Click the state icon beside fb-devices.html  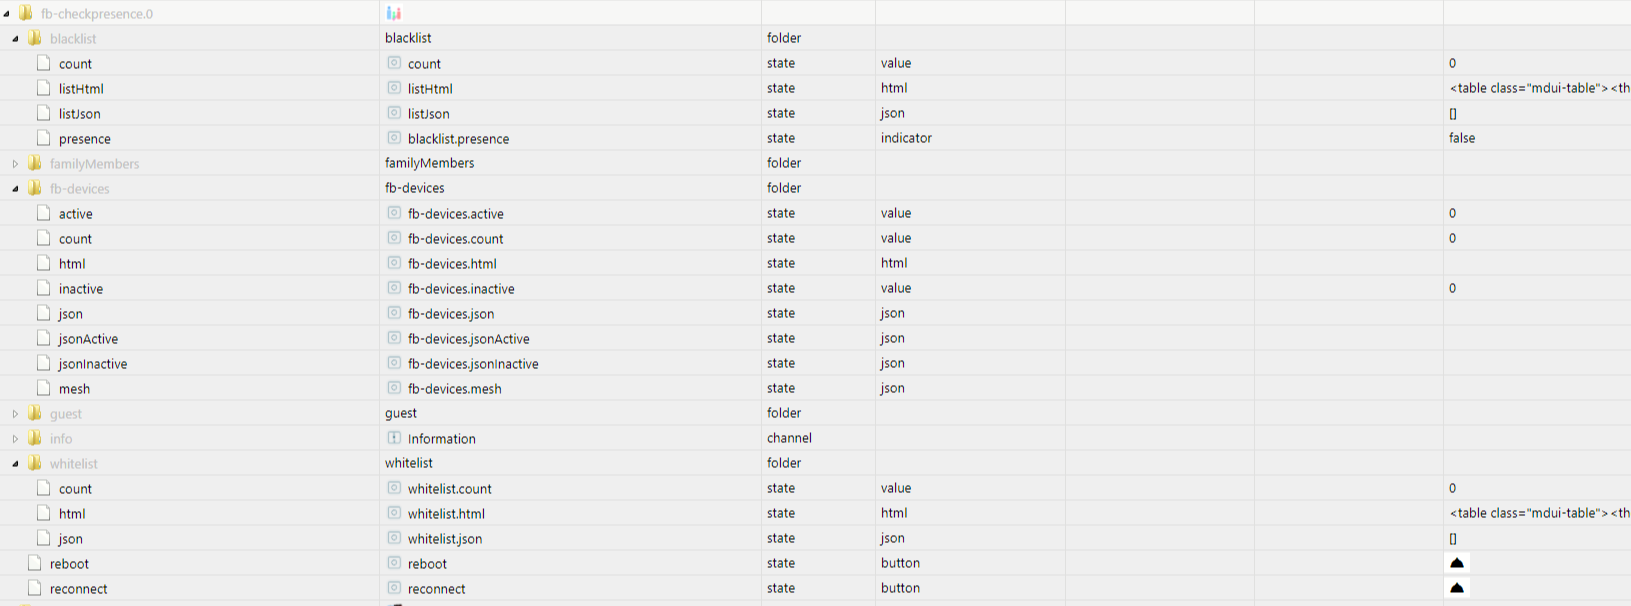coord(394,263)
